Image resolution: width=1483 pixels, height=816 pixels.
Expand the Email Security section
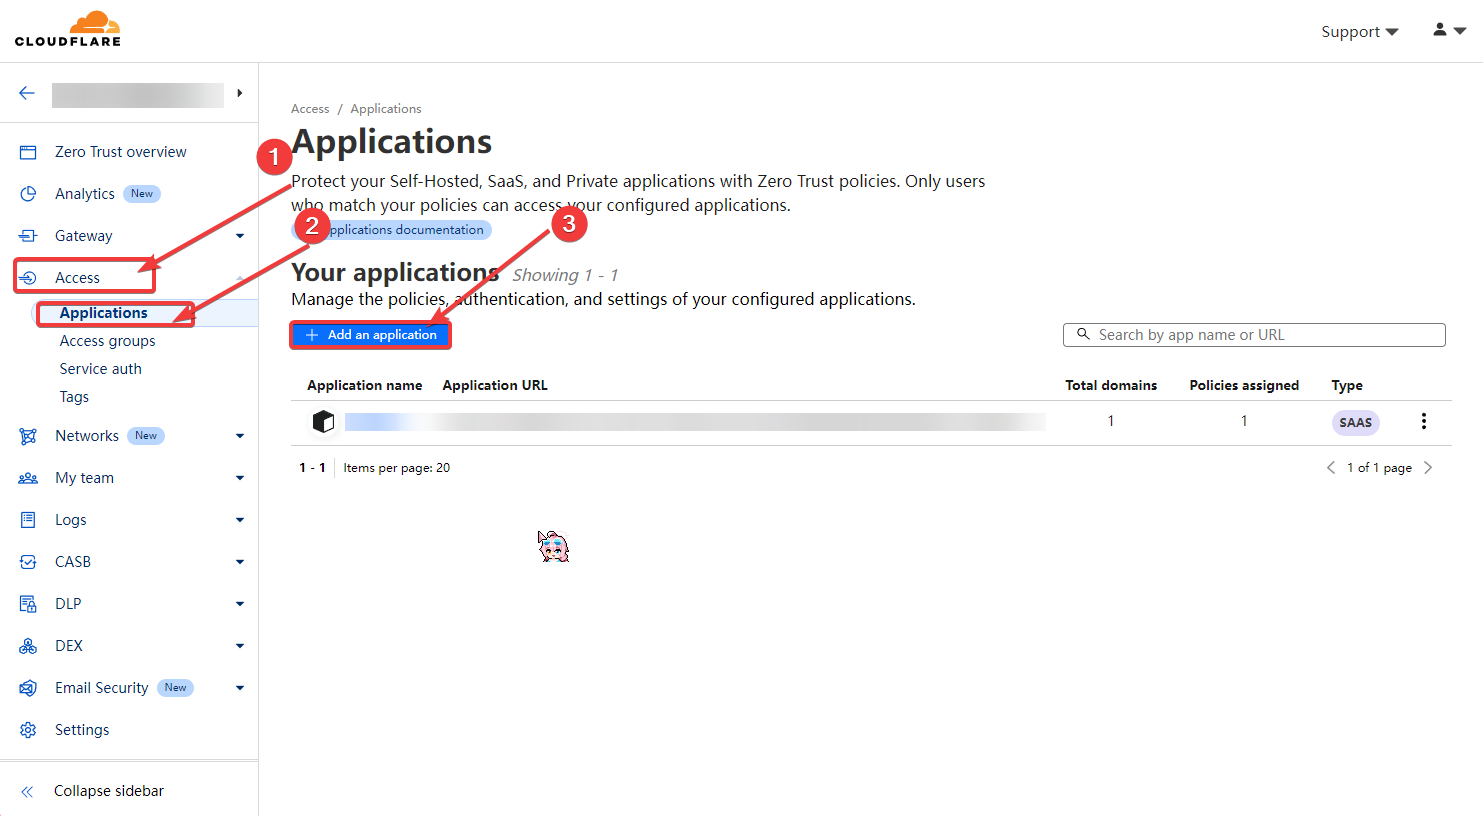point(239,688)
